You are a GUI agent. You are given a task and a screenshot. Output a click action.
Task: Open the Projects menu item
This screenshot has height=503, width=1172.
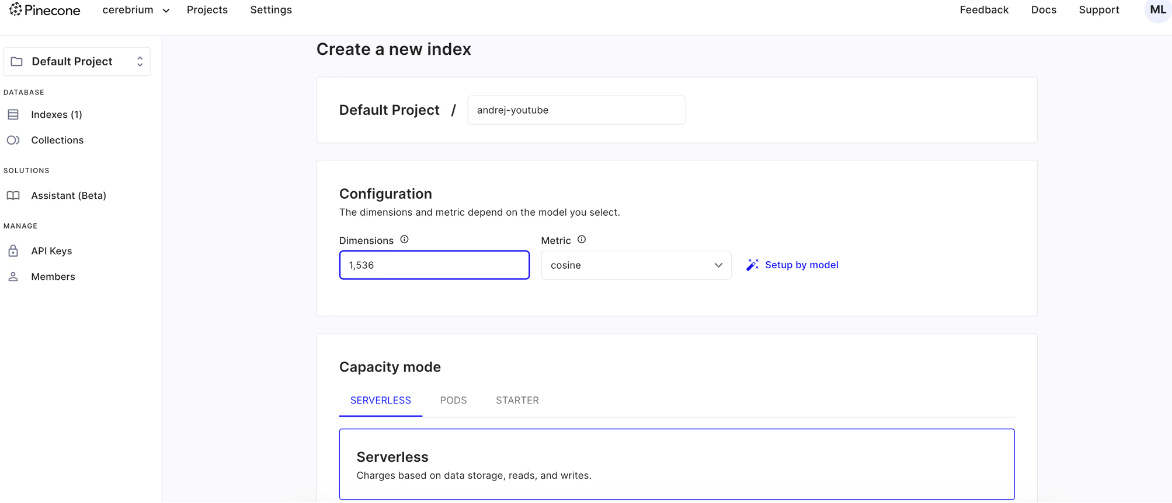click(207, 10)
